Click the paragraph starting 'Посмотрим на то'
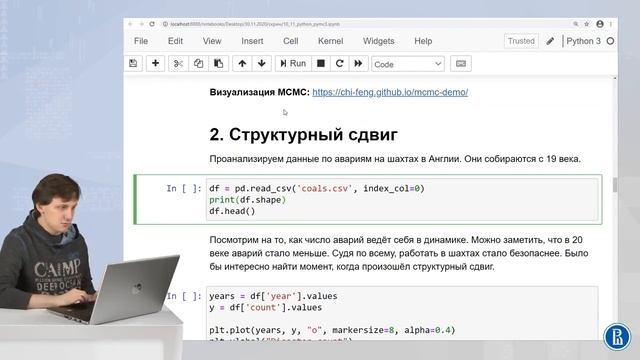 coord(399,253)
